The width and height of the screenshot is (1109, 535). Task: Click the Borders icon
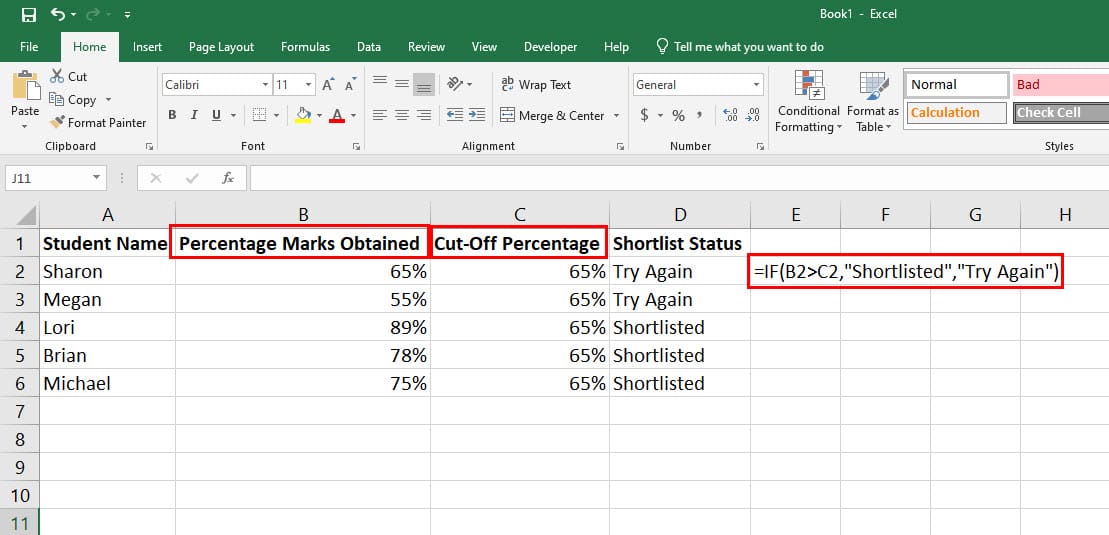260,115
